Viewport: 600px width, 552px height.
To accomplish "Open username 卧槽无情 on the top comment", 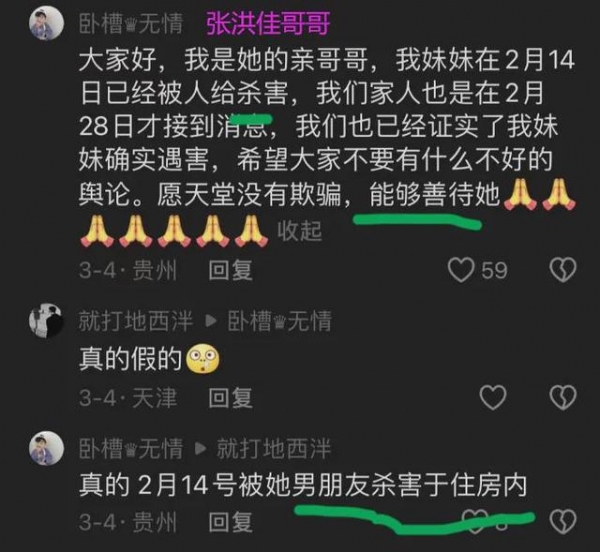I will click(x=131, y=23).
